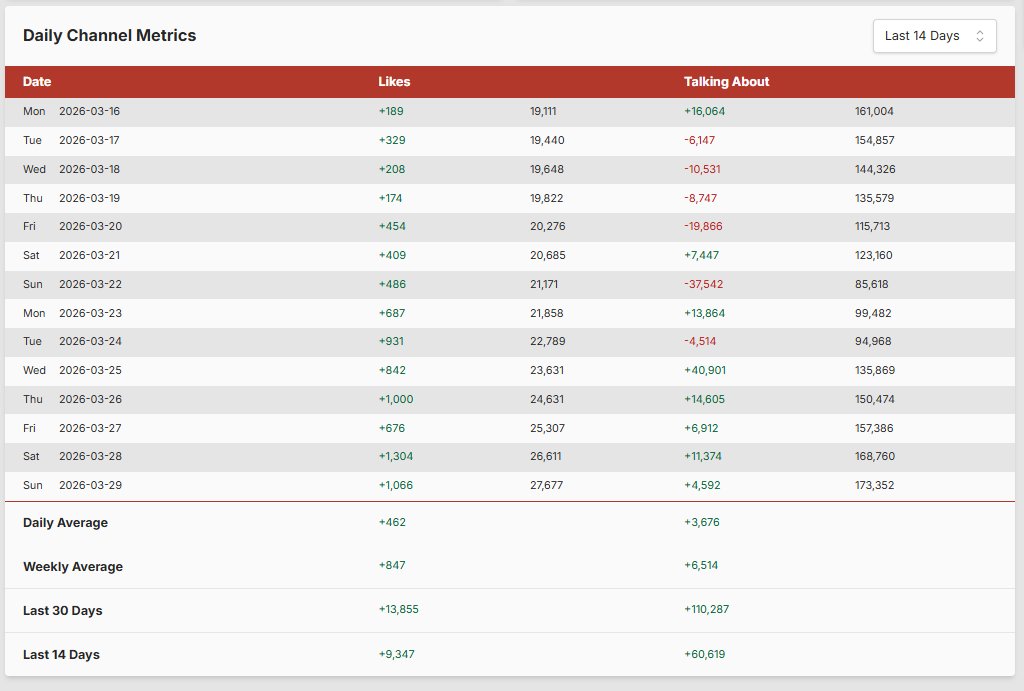Click the Daily Channel Metrics heading
This screenshot has width=1024, height=691.
click(110, 35)
